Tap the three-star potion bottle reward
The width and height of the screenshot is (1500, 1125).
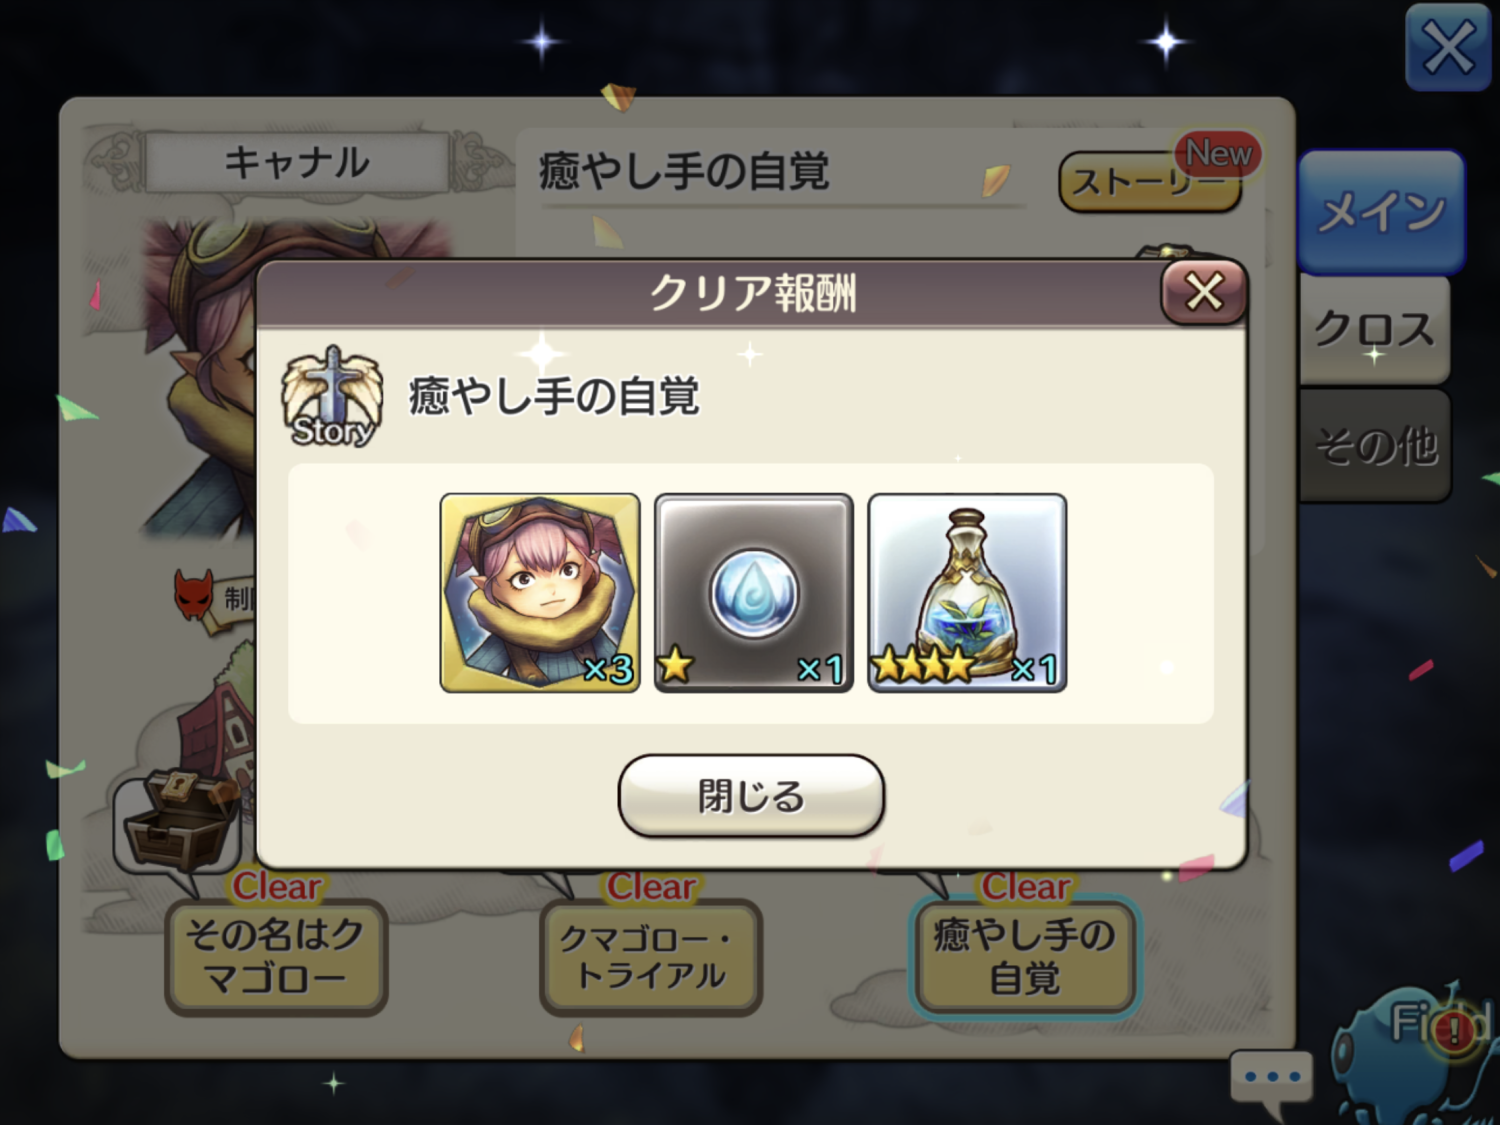pyautogui.click(x=967, y=592)
